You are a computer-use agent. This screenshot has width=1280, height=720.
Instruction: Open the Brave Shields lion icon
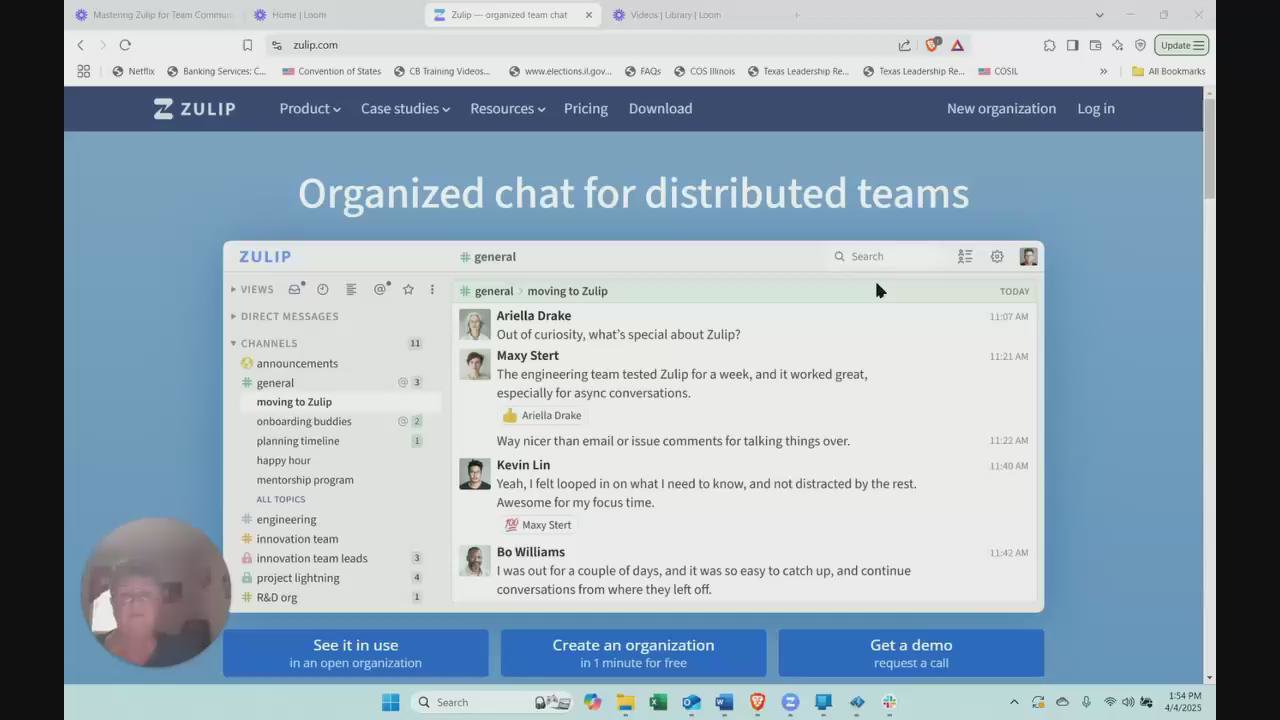click(932, 45)
